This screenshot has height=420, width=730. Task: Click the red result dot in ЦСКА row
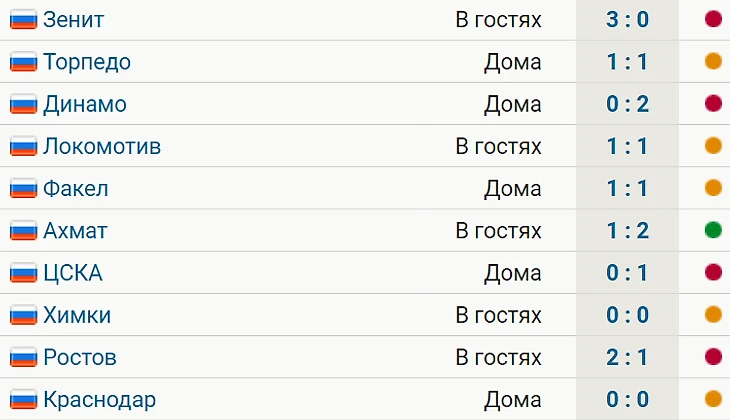point(713,273)
